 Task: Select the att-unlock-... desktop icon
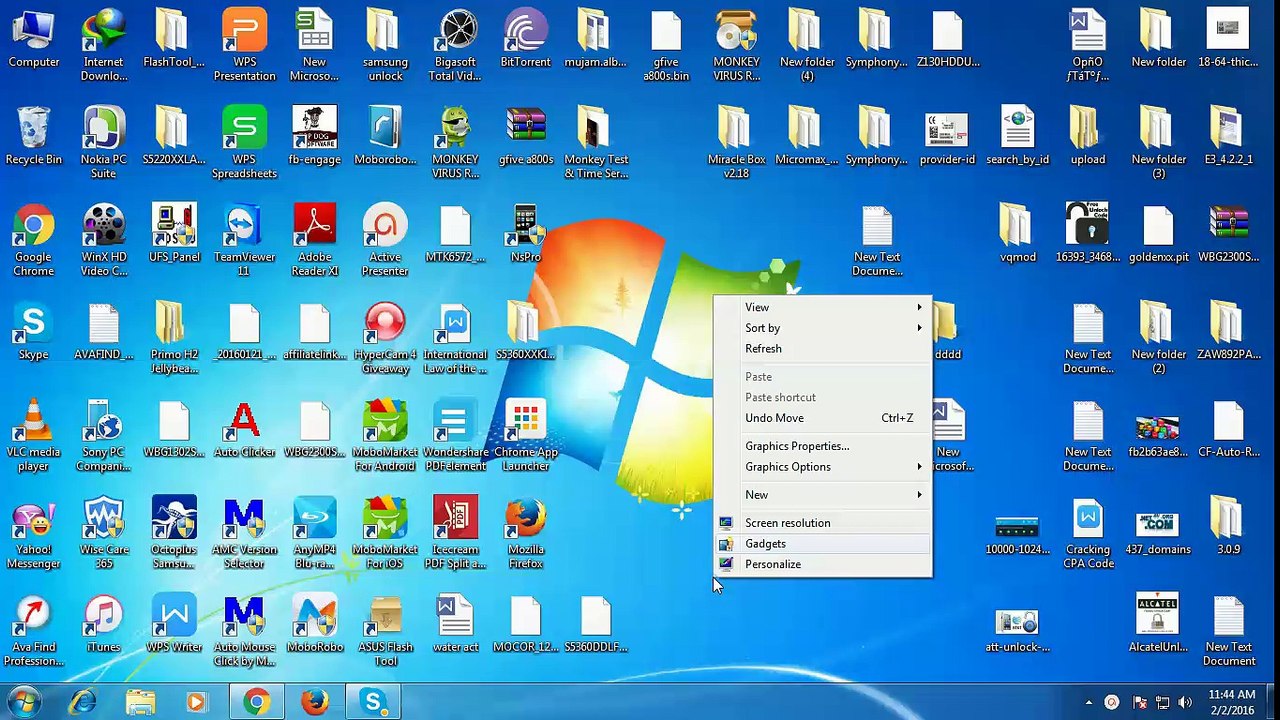1017,630
